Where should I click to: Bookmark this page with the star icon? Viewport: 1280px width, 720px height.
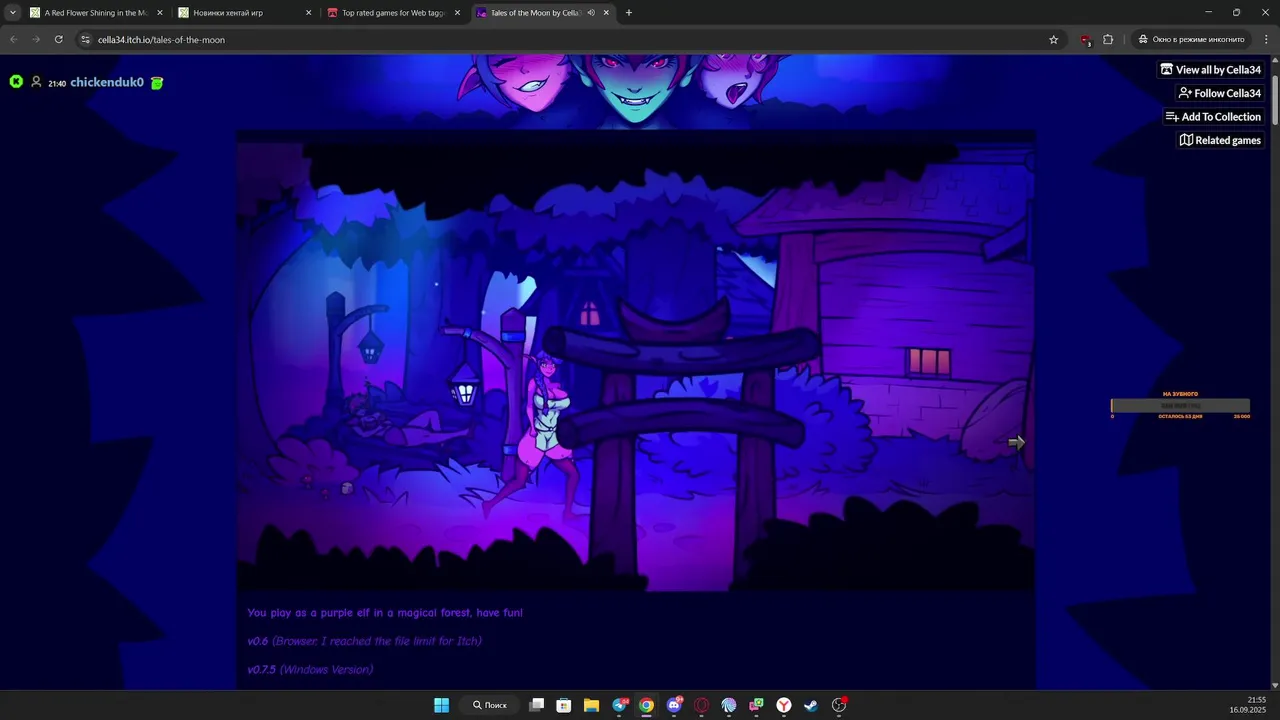pyautogui.click(x=1053, y=40)
